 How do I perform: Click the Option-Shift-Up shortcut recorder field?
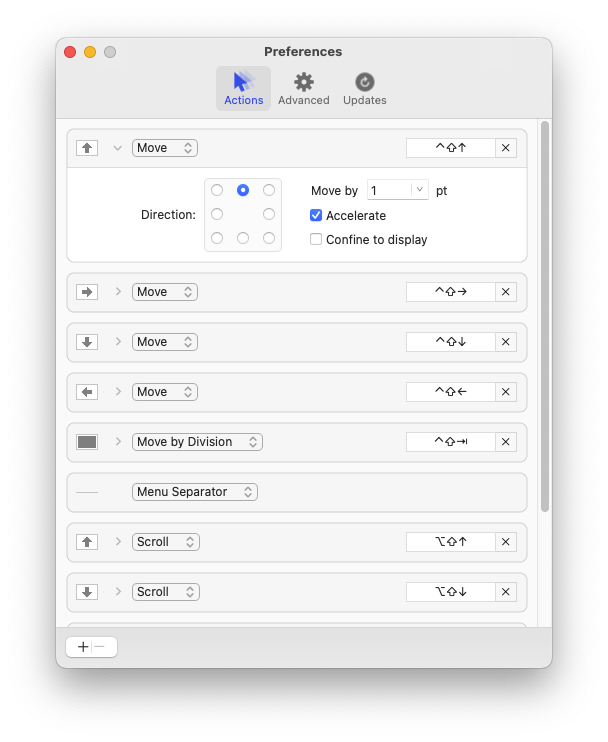(x=450, y=542)
